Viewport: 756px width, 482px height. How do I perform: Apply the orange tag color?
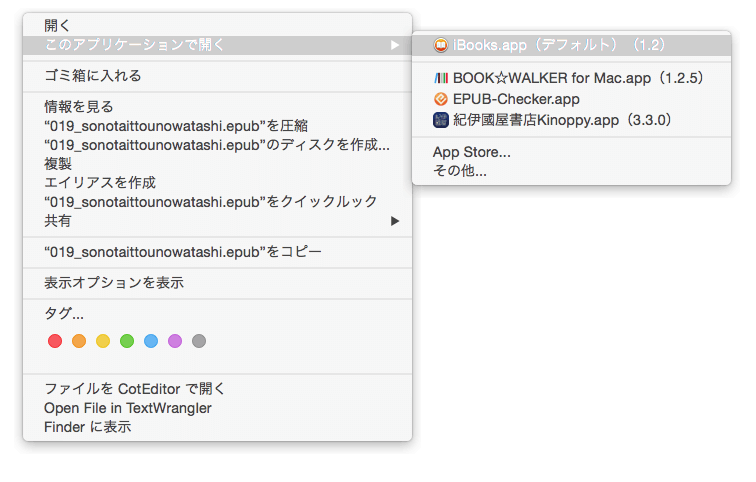coord(79,341)
